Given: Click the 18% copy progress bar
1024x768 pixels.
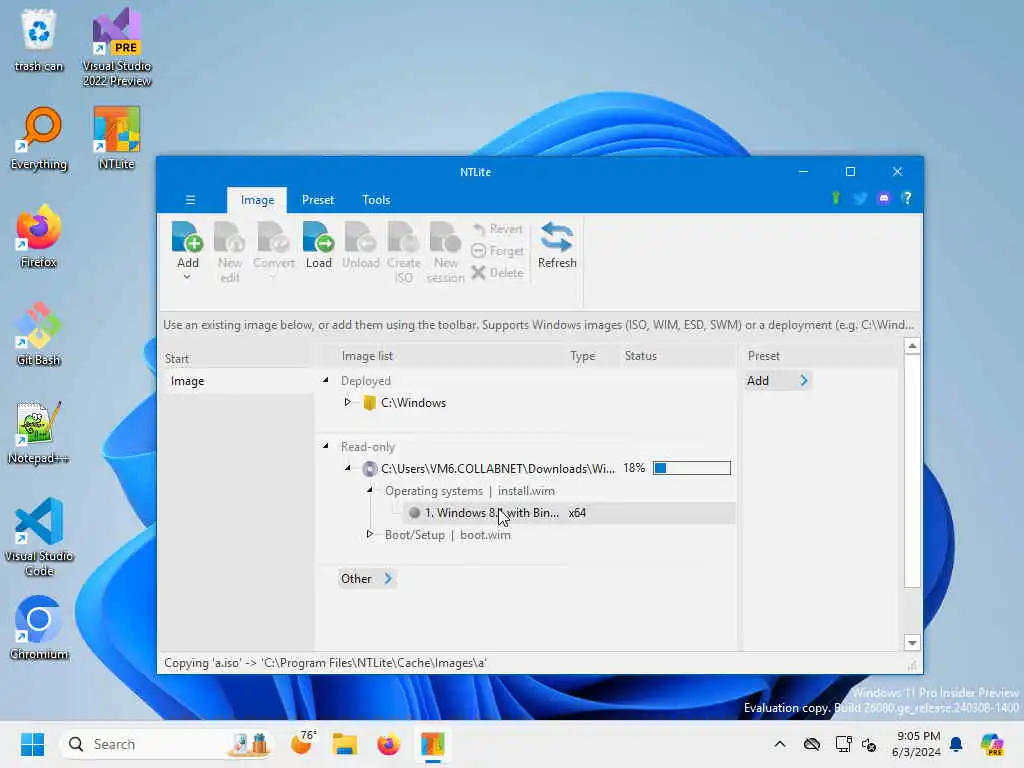Looking at the screenshot, I should (x=692, y=468).
